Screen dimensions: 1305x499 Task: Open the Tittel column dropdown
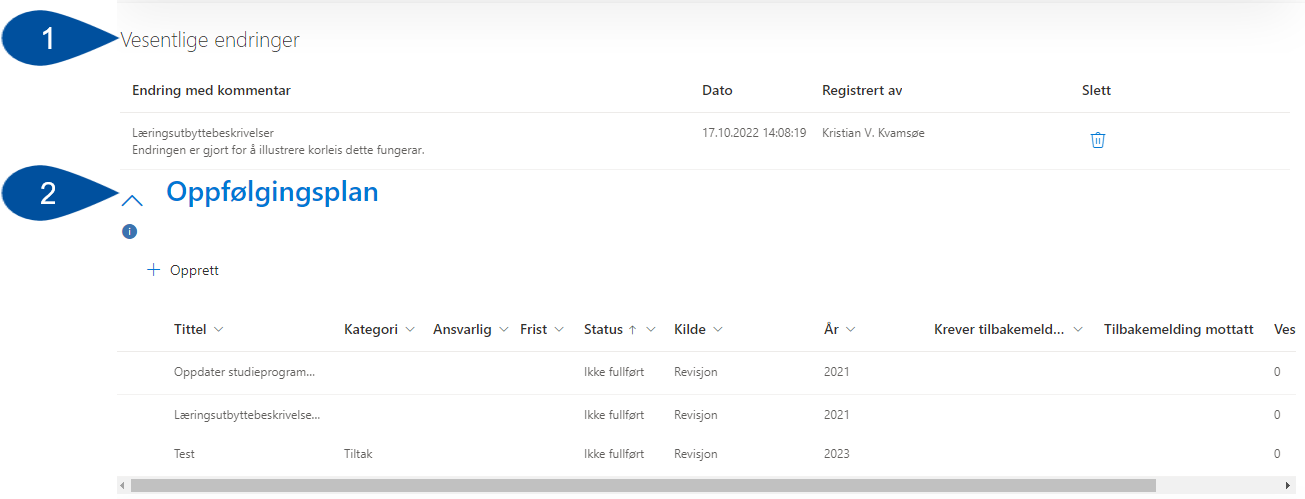218,330
